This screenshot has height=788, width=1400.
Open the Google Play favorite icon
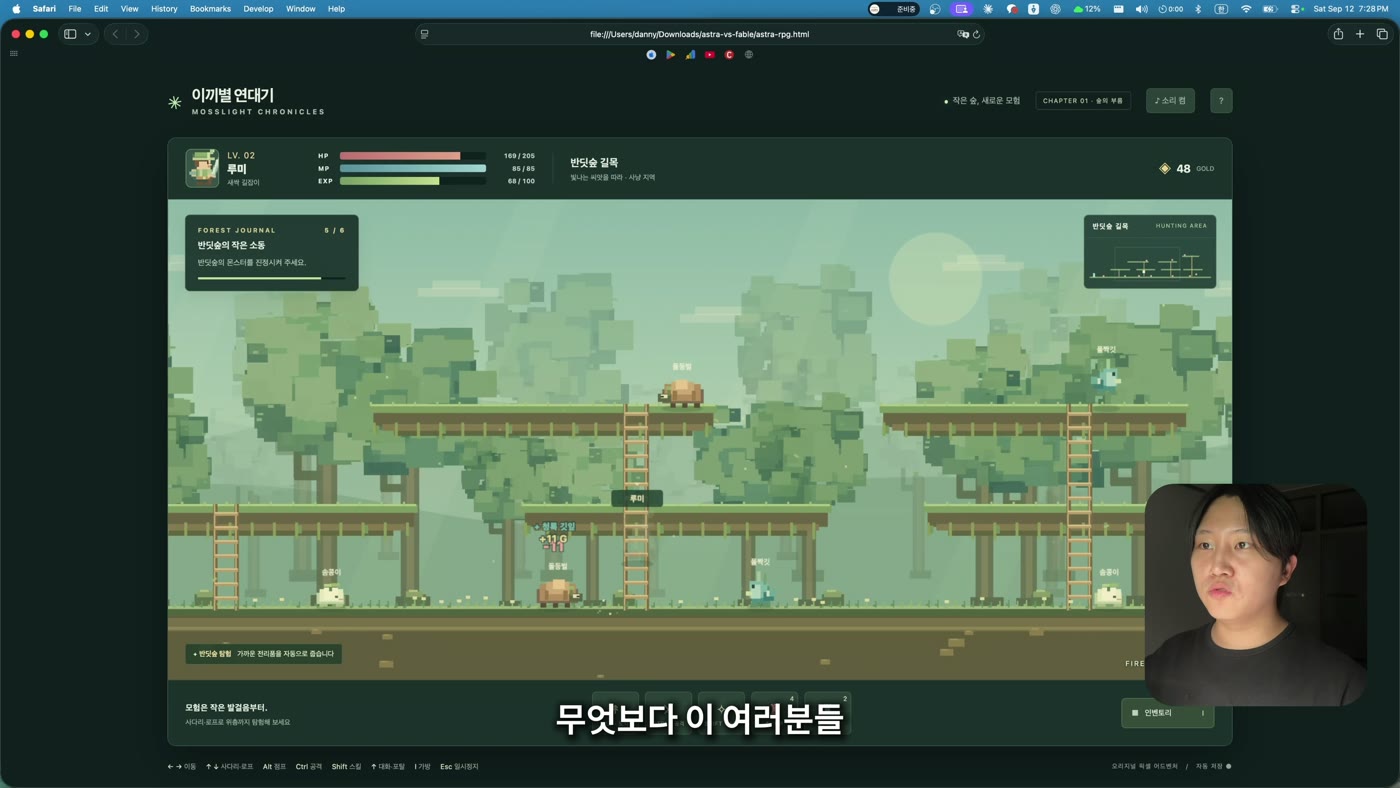(x=671, y=55)
